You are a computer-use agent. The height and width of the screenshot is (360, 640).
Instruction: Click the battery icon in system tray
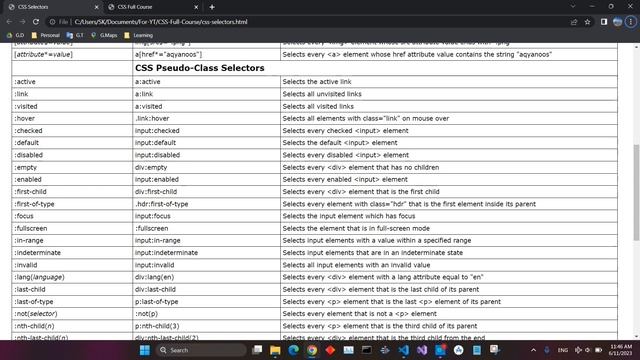(598, 350)
